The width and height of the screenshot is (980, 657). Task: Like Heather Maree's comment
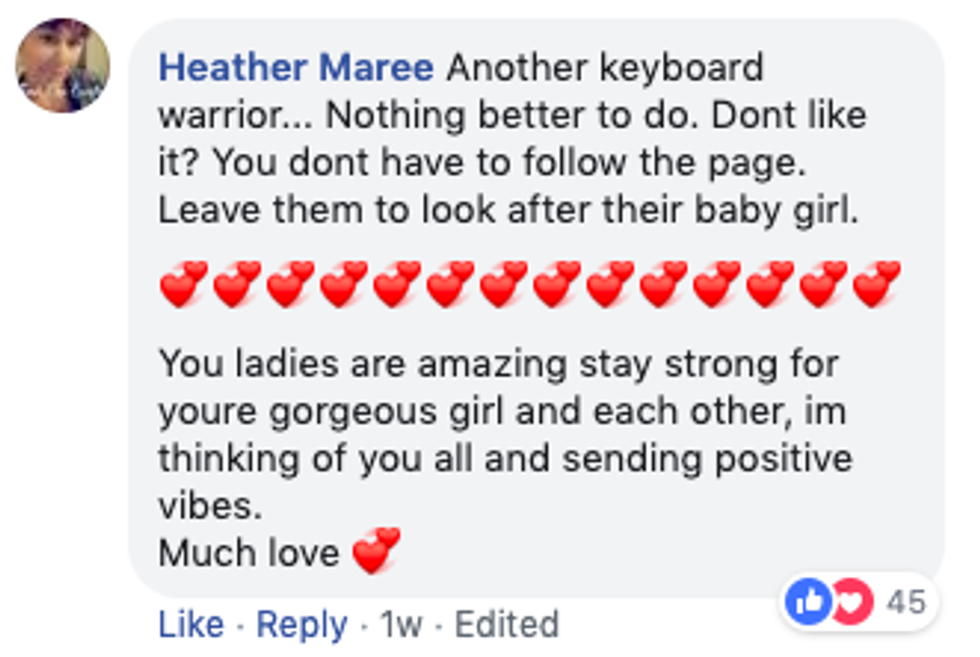pyautogui.click(x=191, y=625)
